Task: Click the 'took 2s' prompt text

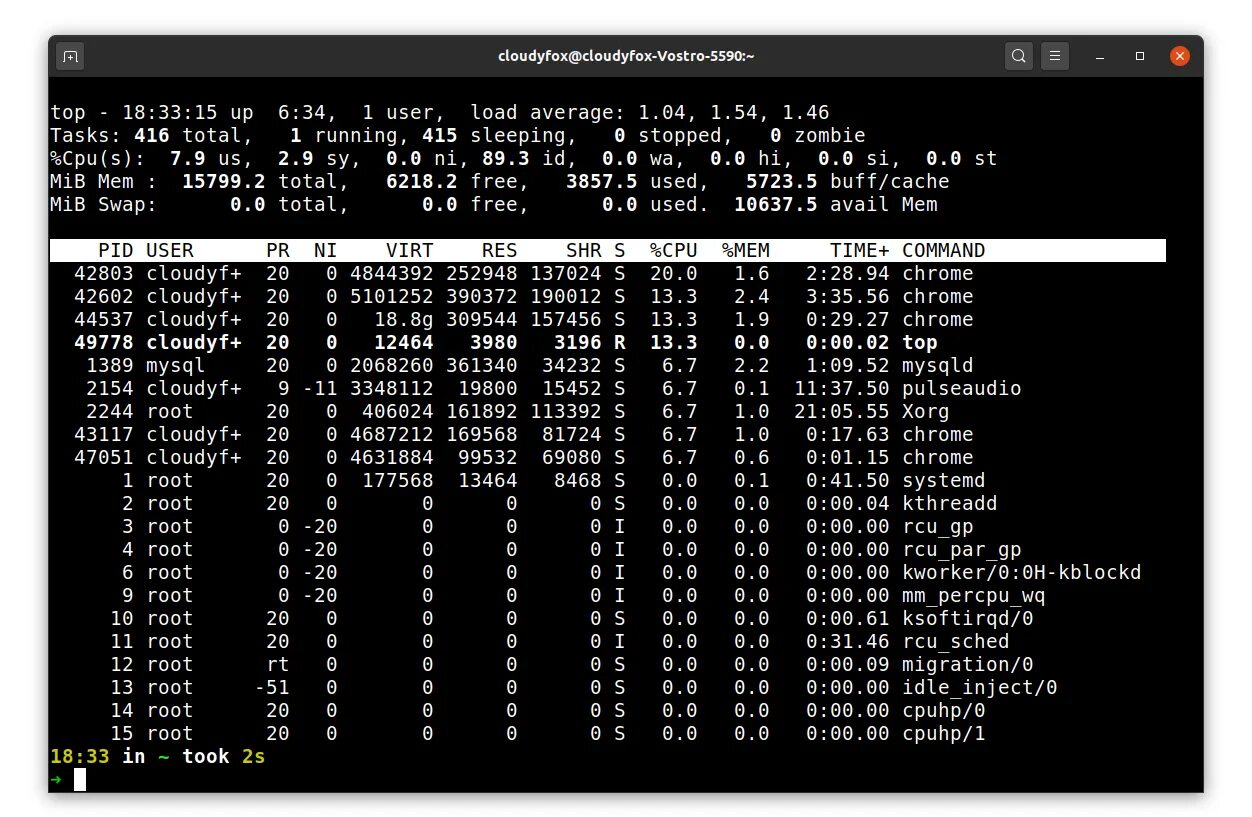Action: [224, 756]
